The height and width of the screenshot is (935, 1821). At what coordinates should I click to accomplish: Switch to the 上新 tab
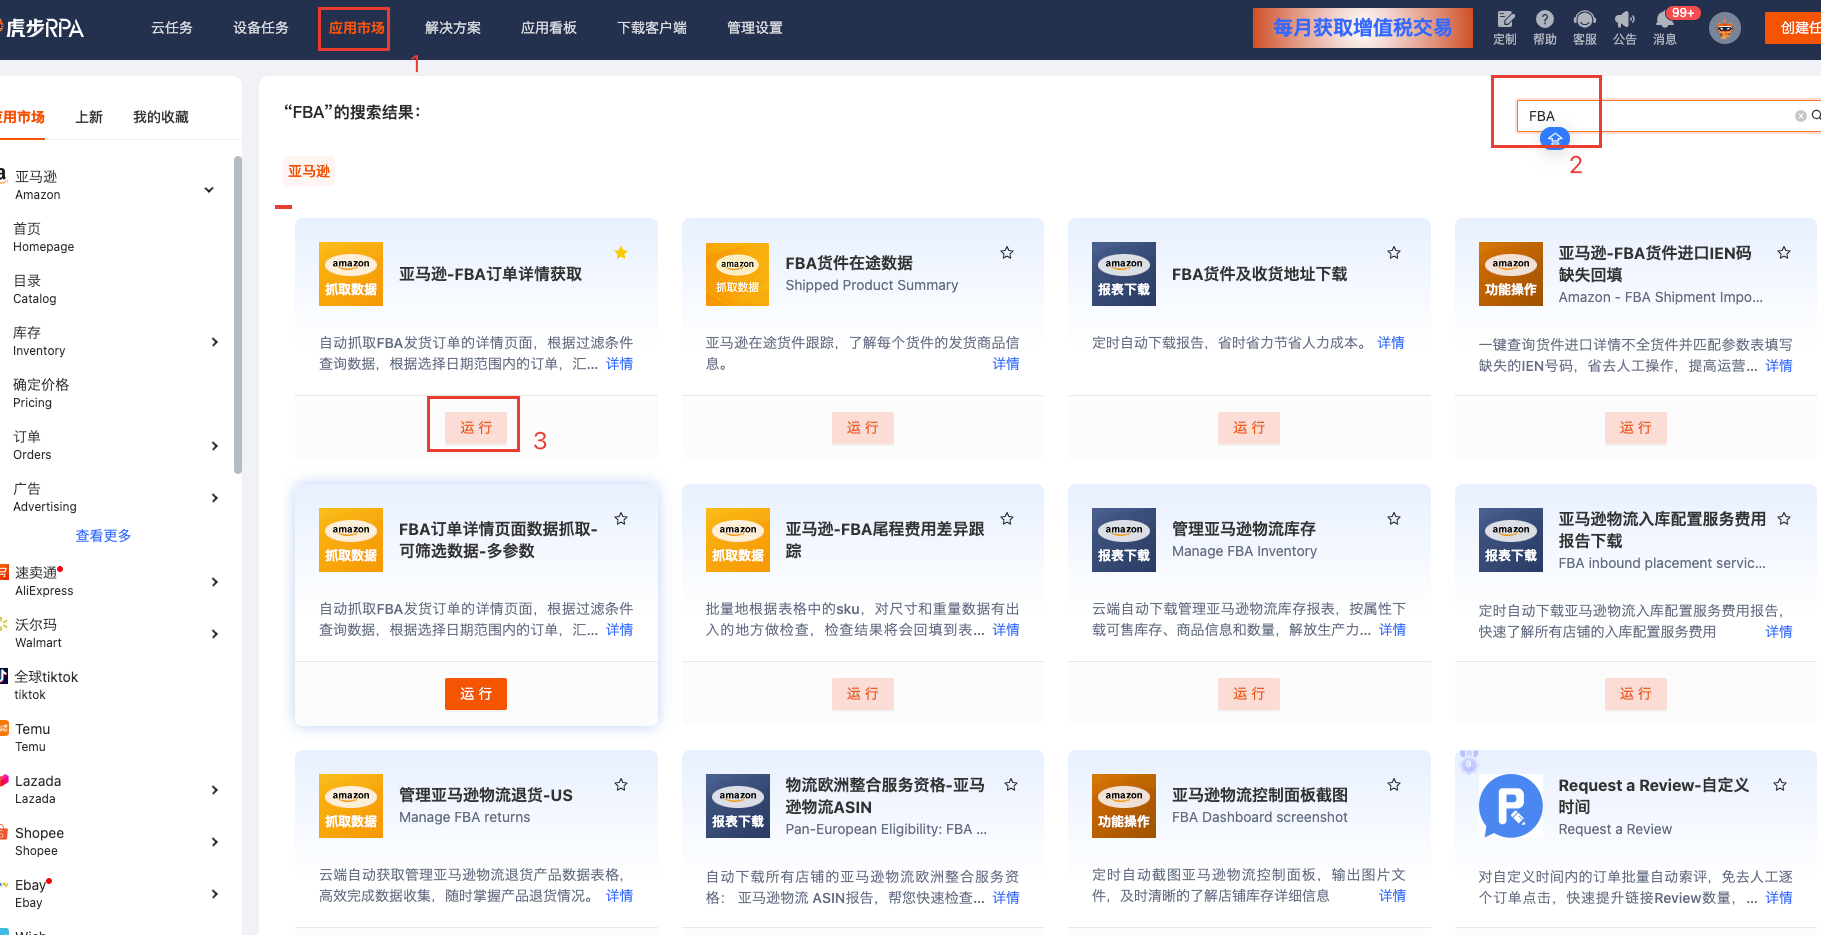pos(89,117)
